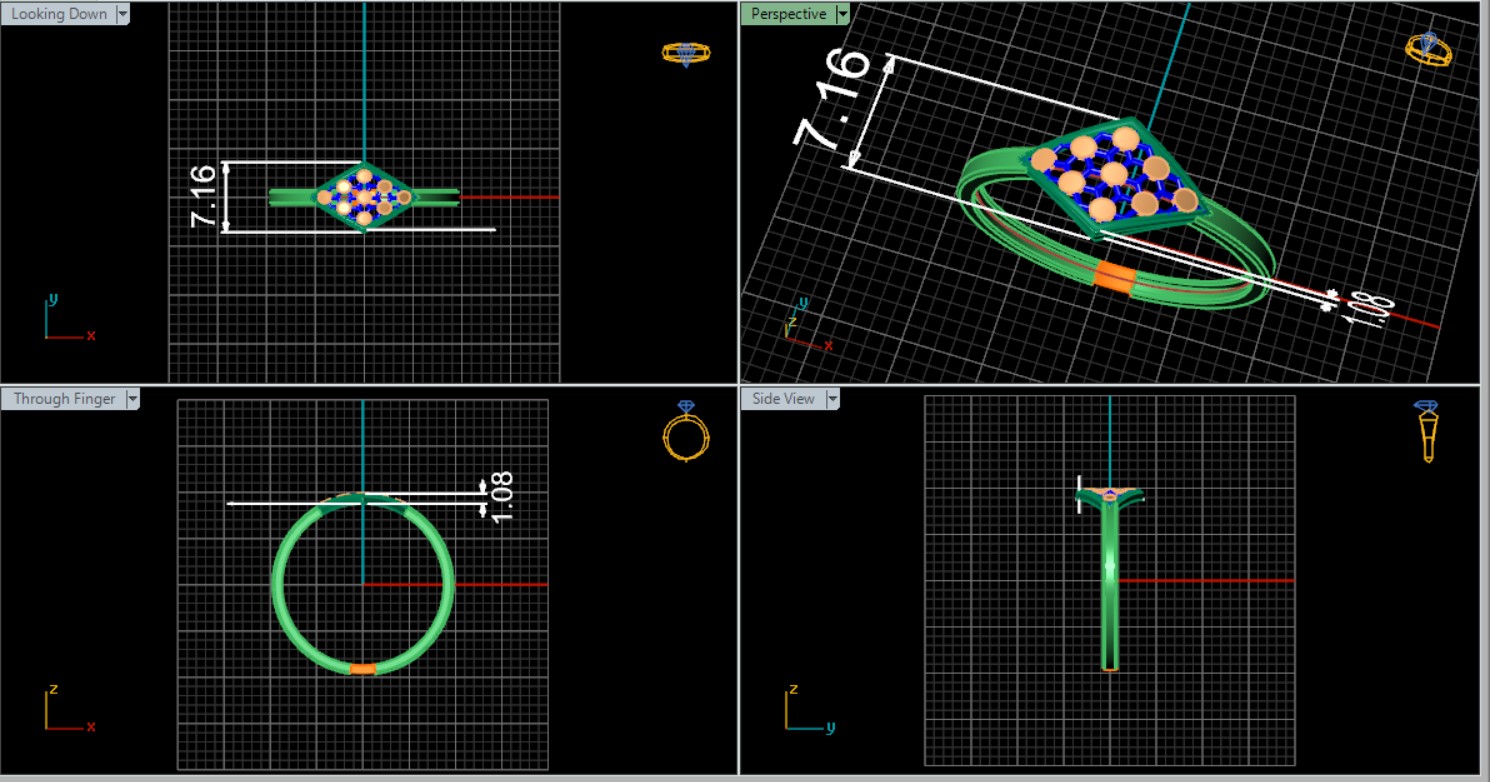Click the top-view ring icon in Looking Down viewport
Viewport: 1490px width, 782px height.
pyautogui.click(x=686, y=53)
